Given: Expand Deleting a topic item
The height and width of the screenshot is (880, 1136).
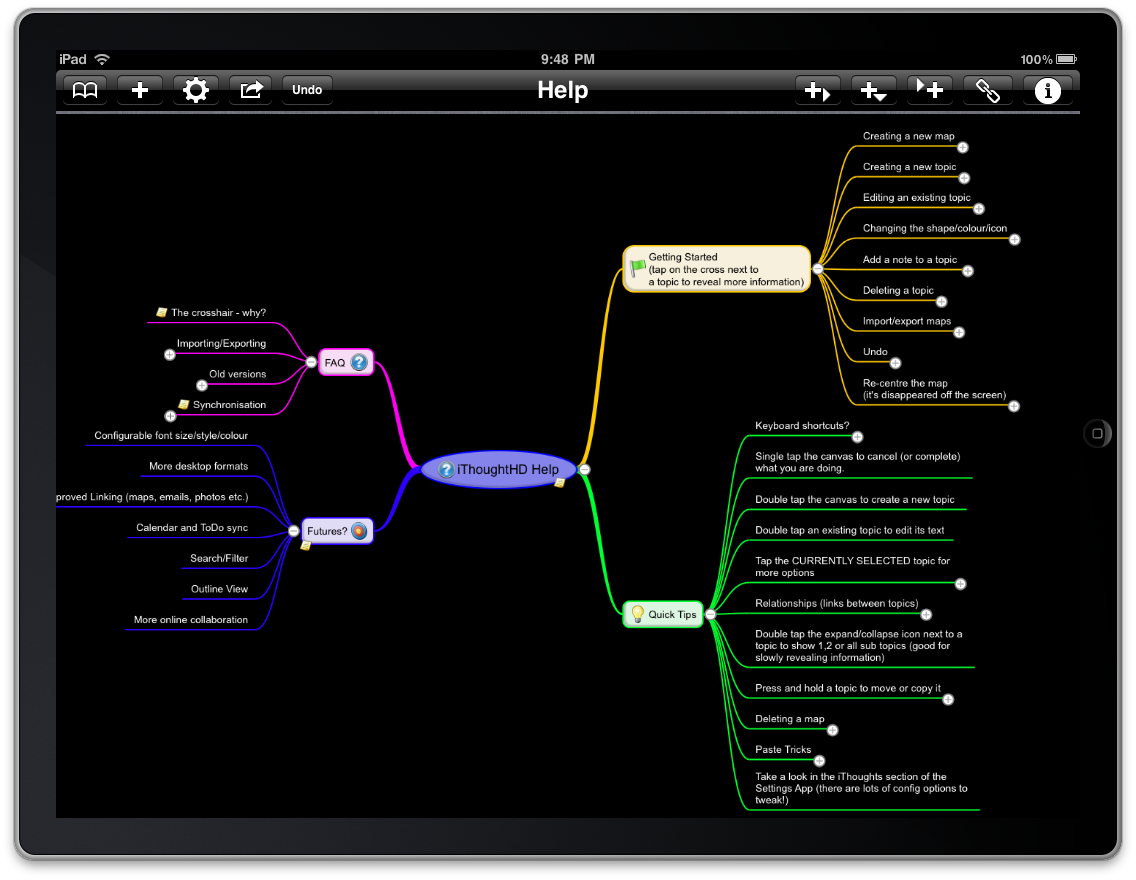Looking at the screenshot, I should point(941,302).
